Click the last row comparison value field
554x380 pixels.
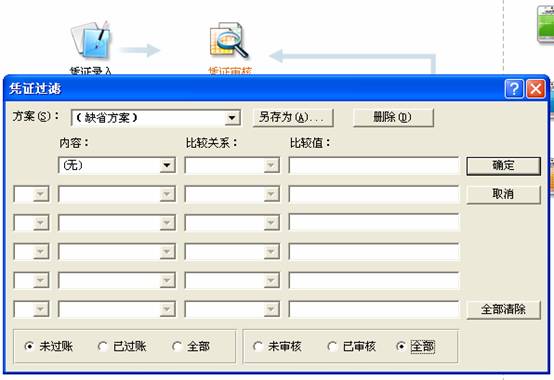(x=374, y=309)
